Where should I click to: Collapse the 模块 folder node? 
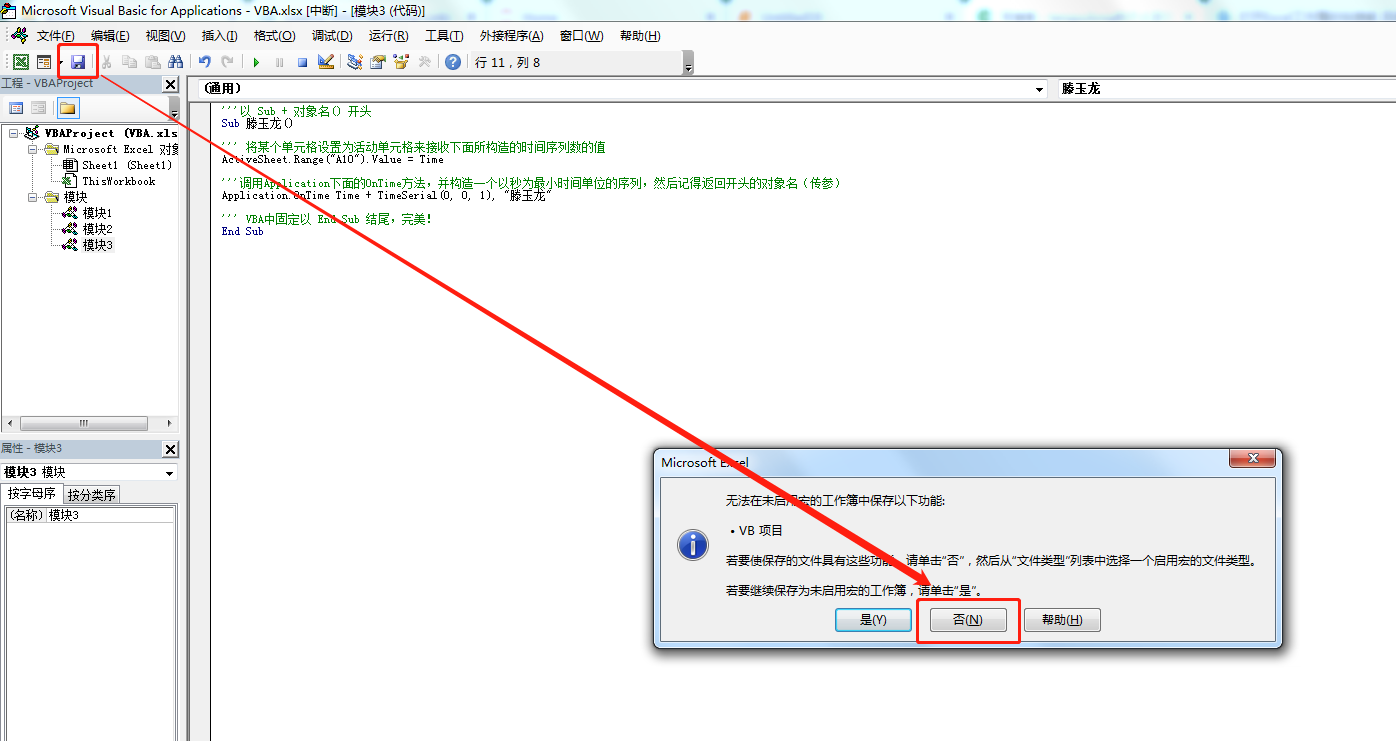click(32, 197)
